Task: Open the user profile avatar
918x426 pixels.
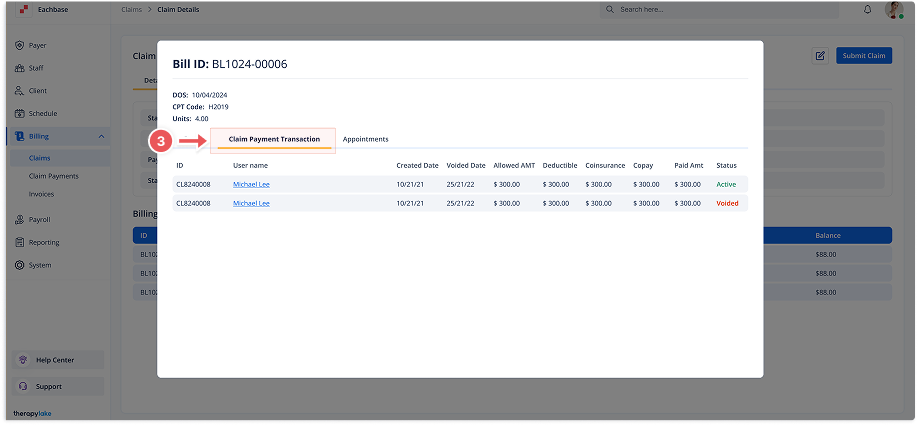Action: [893, 10]
